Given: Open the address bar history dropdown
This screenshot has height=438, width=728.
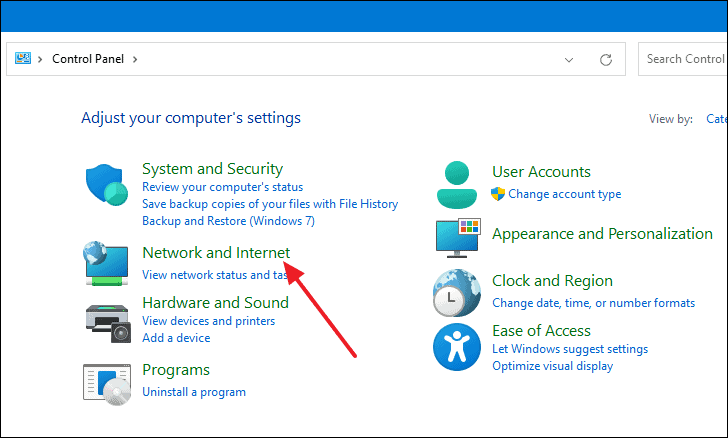Looking at the screenshot, I should (569, 59).
